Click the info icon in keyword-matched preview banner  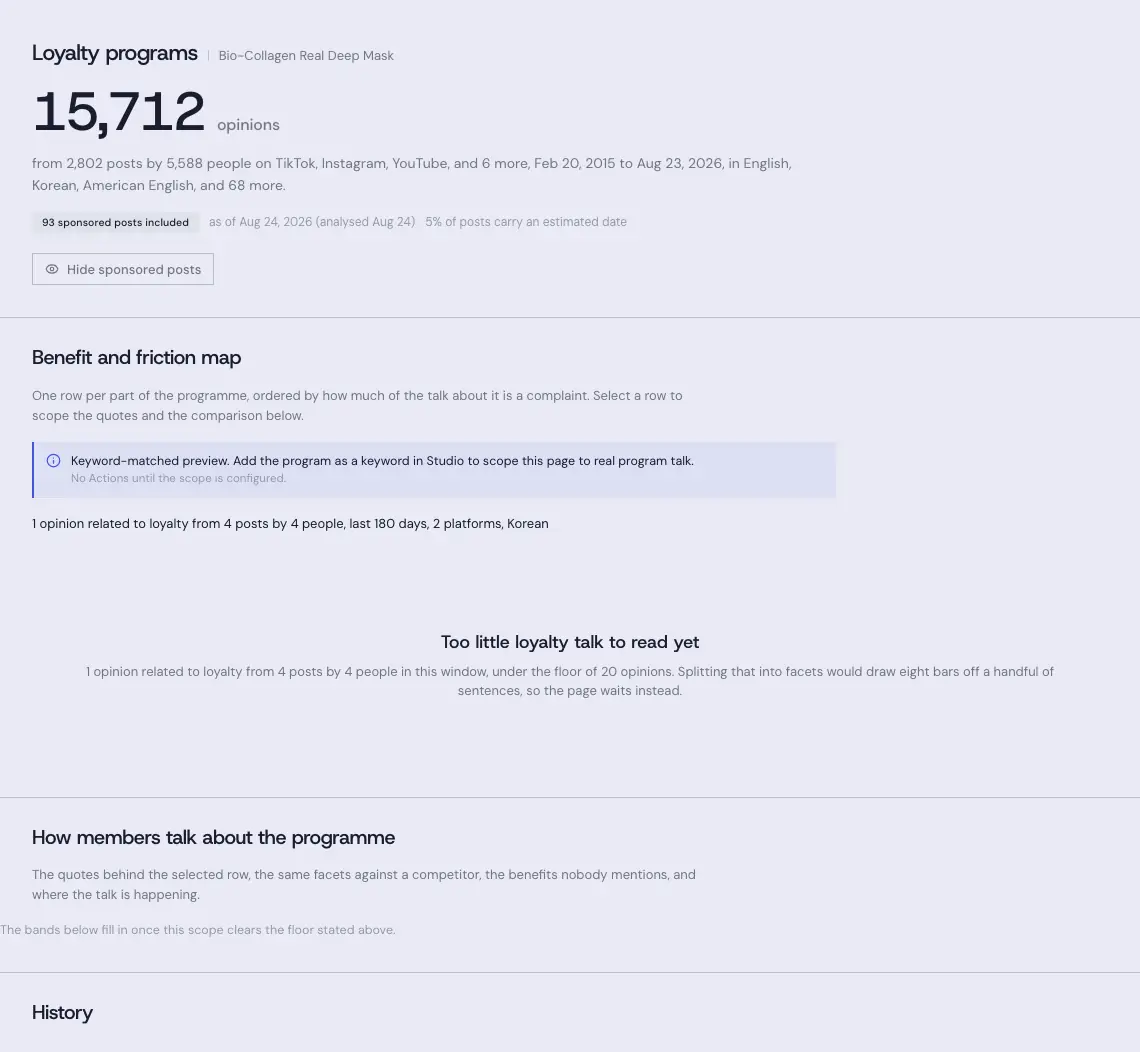pos(54,460)
